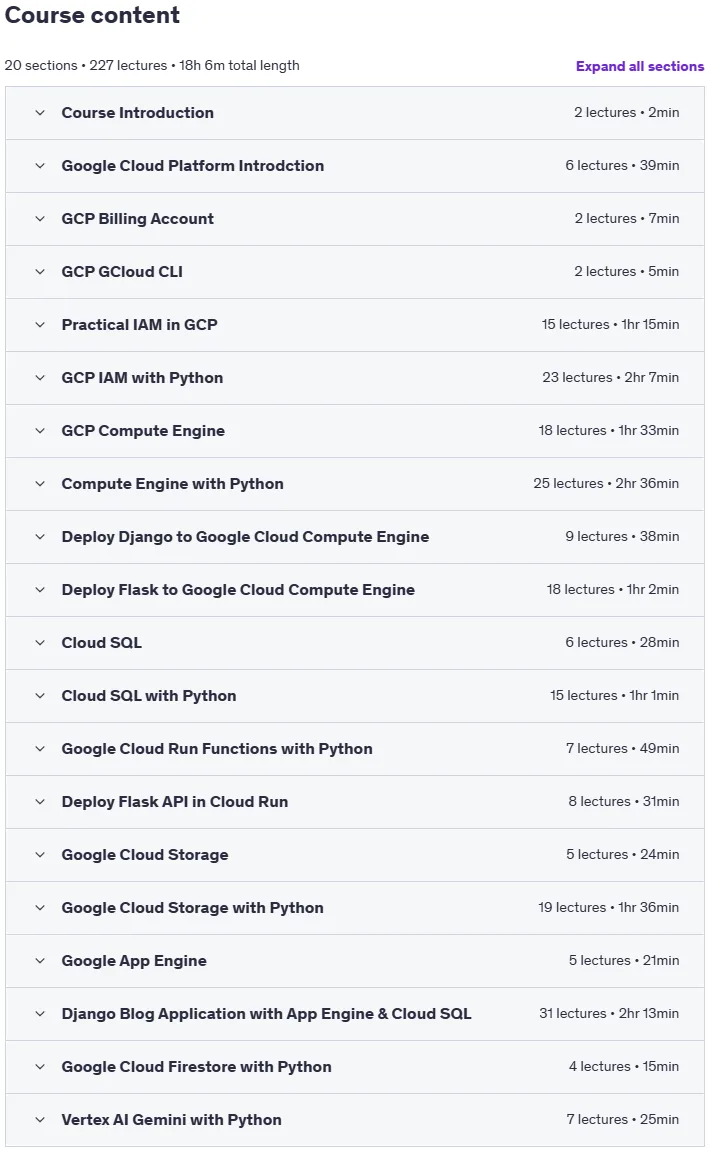The height and width of the screenshot is (1149, 710).
Task: Click the '25 lectures • 2hr 36min' text
Action: click(x=606, y=484)
